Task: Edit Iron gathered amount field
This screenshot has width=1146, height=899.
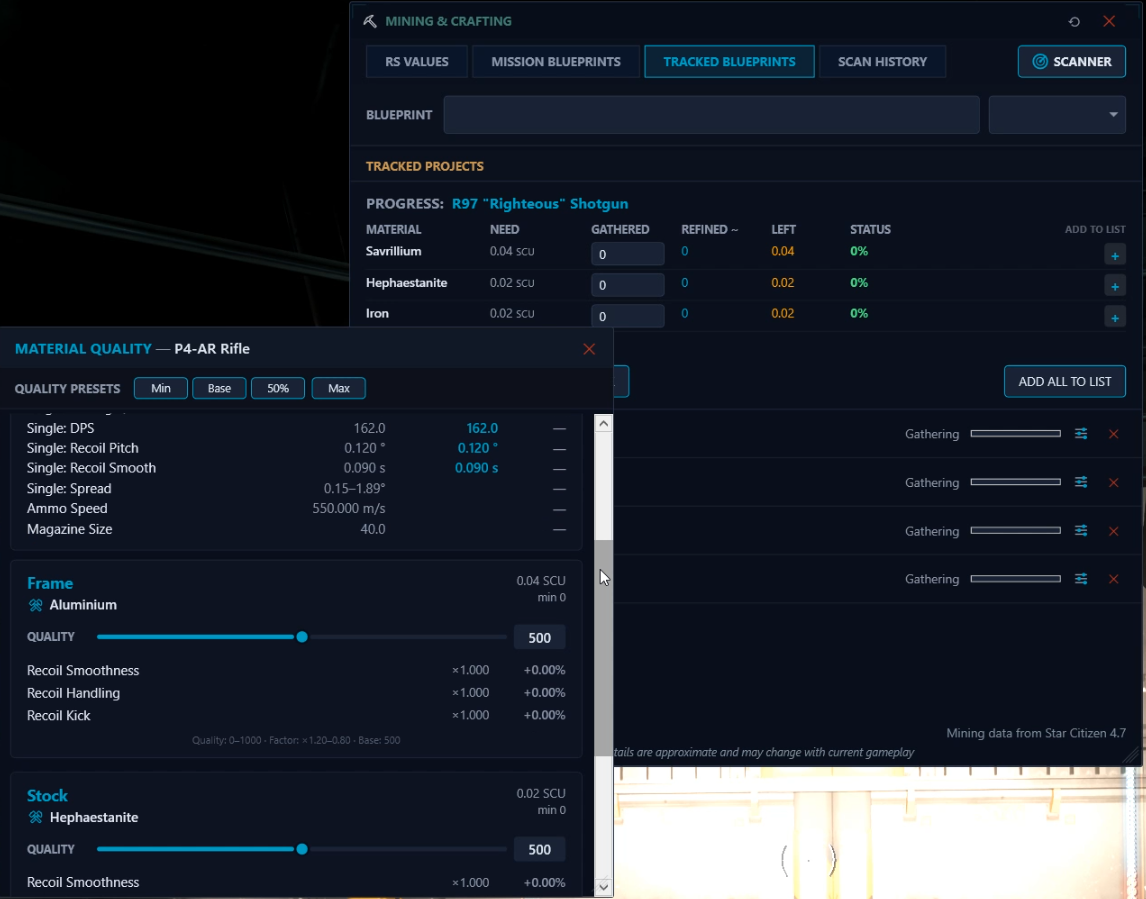Action: coord(627,316)
